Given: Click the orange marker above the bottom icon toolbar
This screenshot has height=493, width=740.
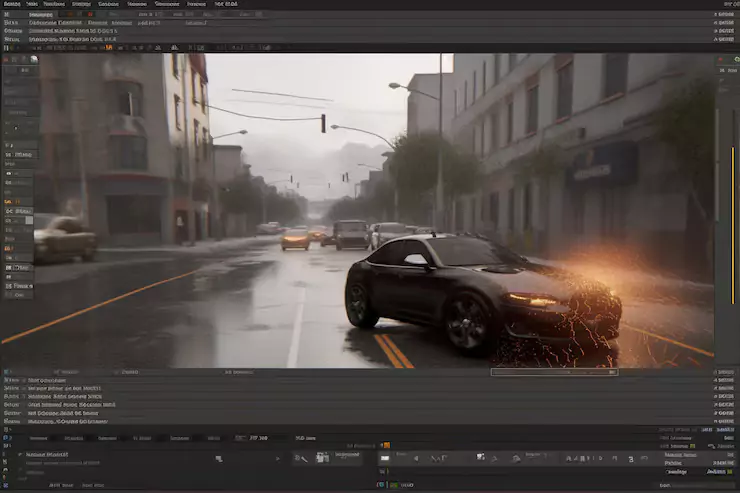Looking at the screenshot, I should pos(387,445).
